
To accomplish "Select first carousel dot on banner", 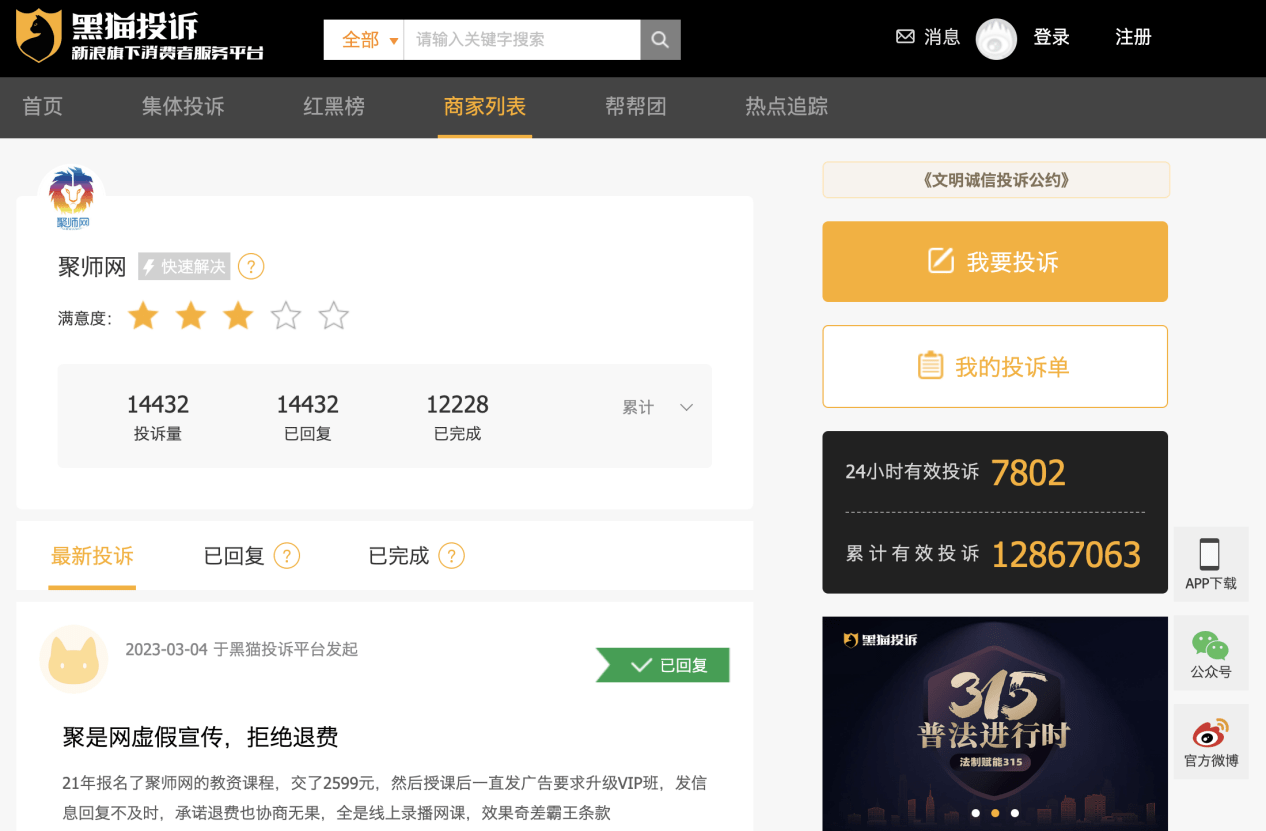I will tap(975, 813).
